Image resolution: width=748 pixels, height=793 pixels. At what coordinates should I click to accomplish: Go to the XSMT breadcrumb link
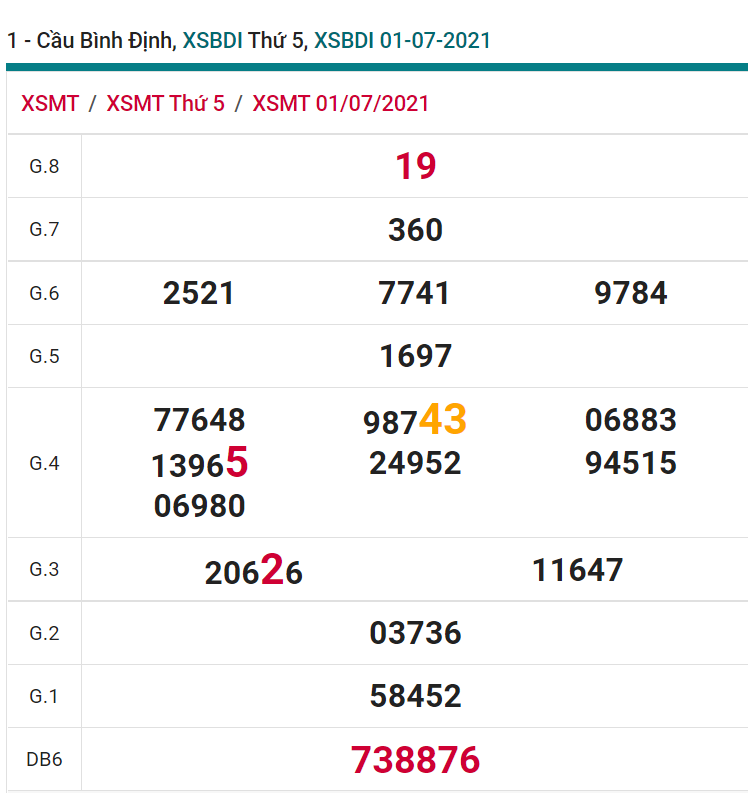click(x=49, y=104)
